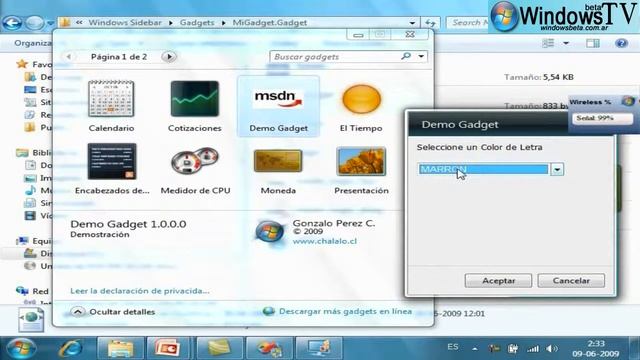
Task: Click the network signal tray icon
Action: [532, 349]
